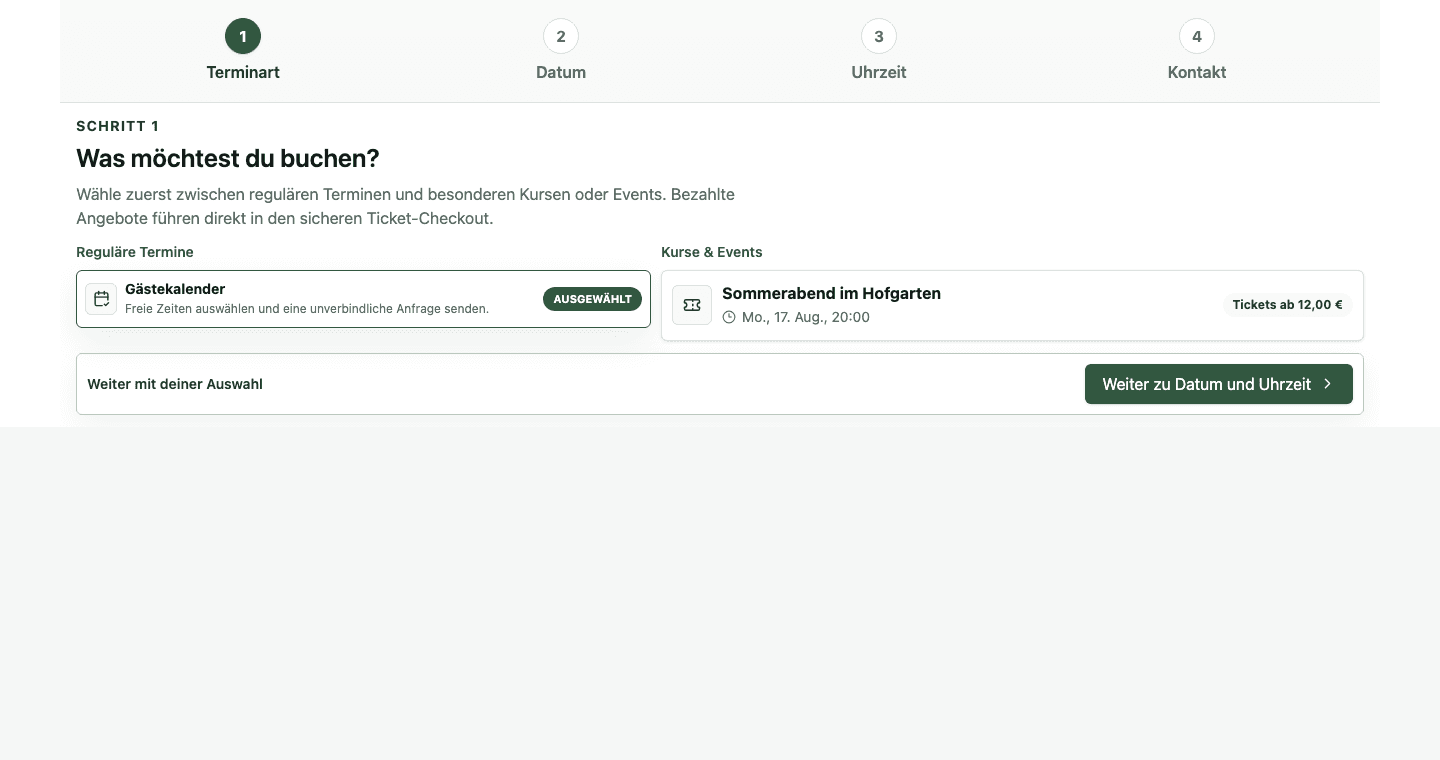Image resolution: width=1440 pixels, height=760 pixels.
Task: Click the ticket icon beside Sommerabend im Hofgarten
Action: [x=692, y=305]
